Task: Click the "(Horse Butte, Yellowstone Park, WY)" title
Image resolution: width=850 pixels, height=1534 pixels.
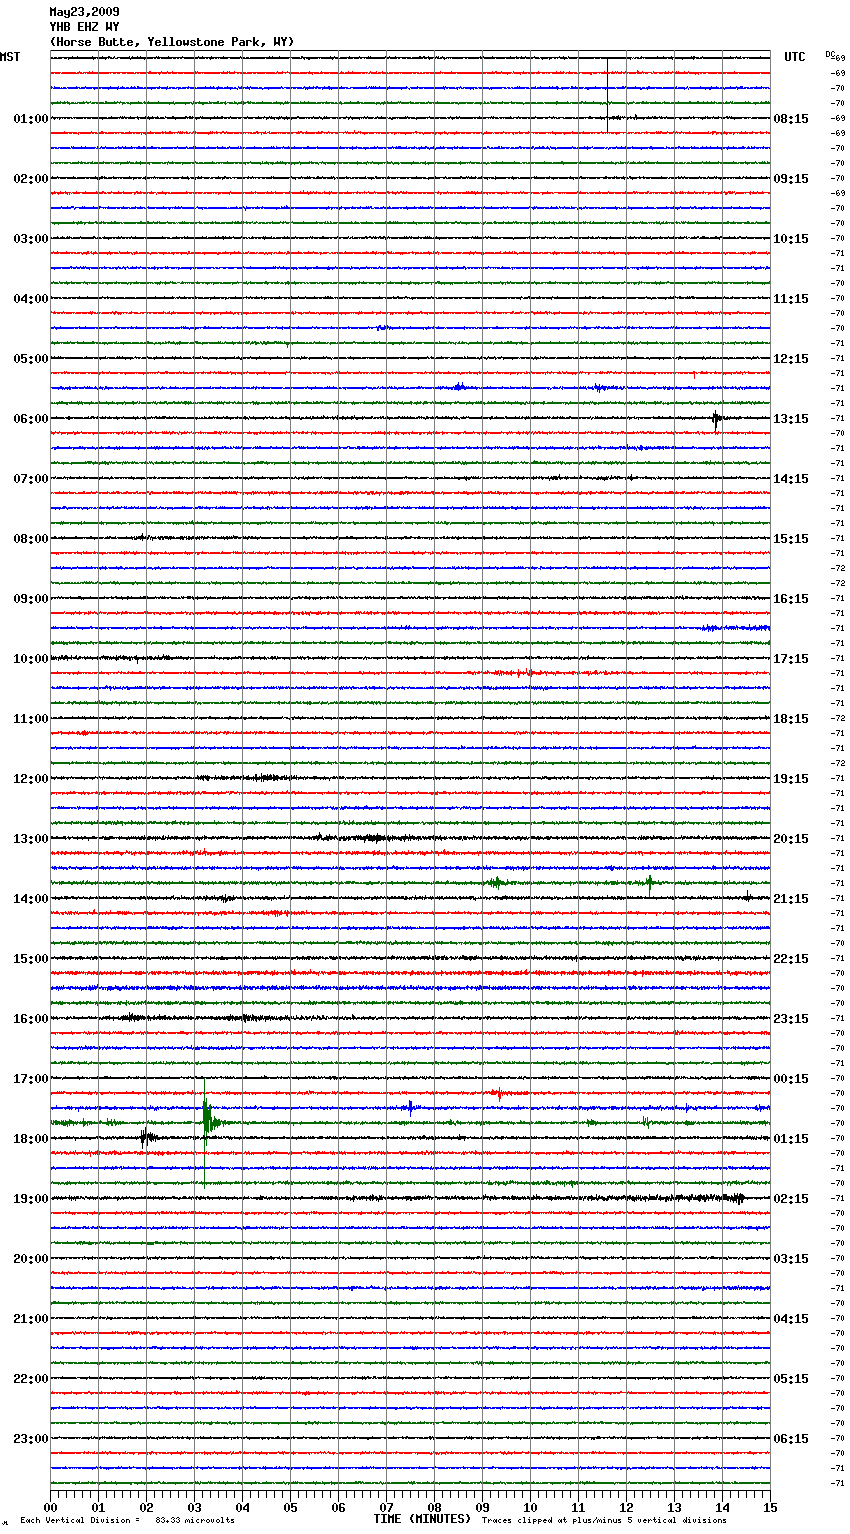Action: (x=172, y=42)
